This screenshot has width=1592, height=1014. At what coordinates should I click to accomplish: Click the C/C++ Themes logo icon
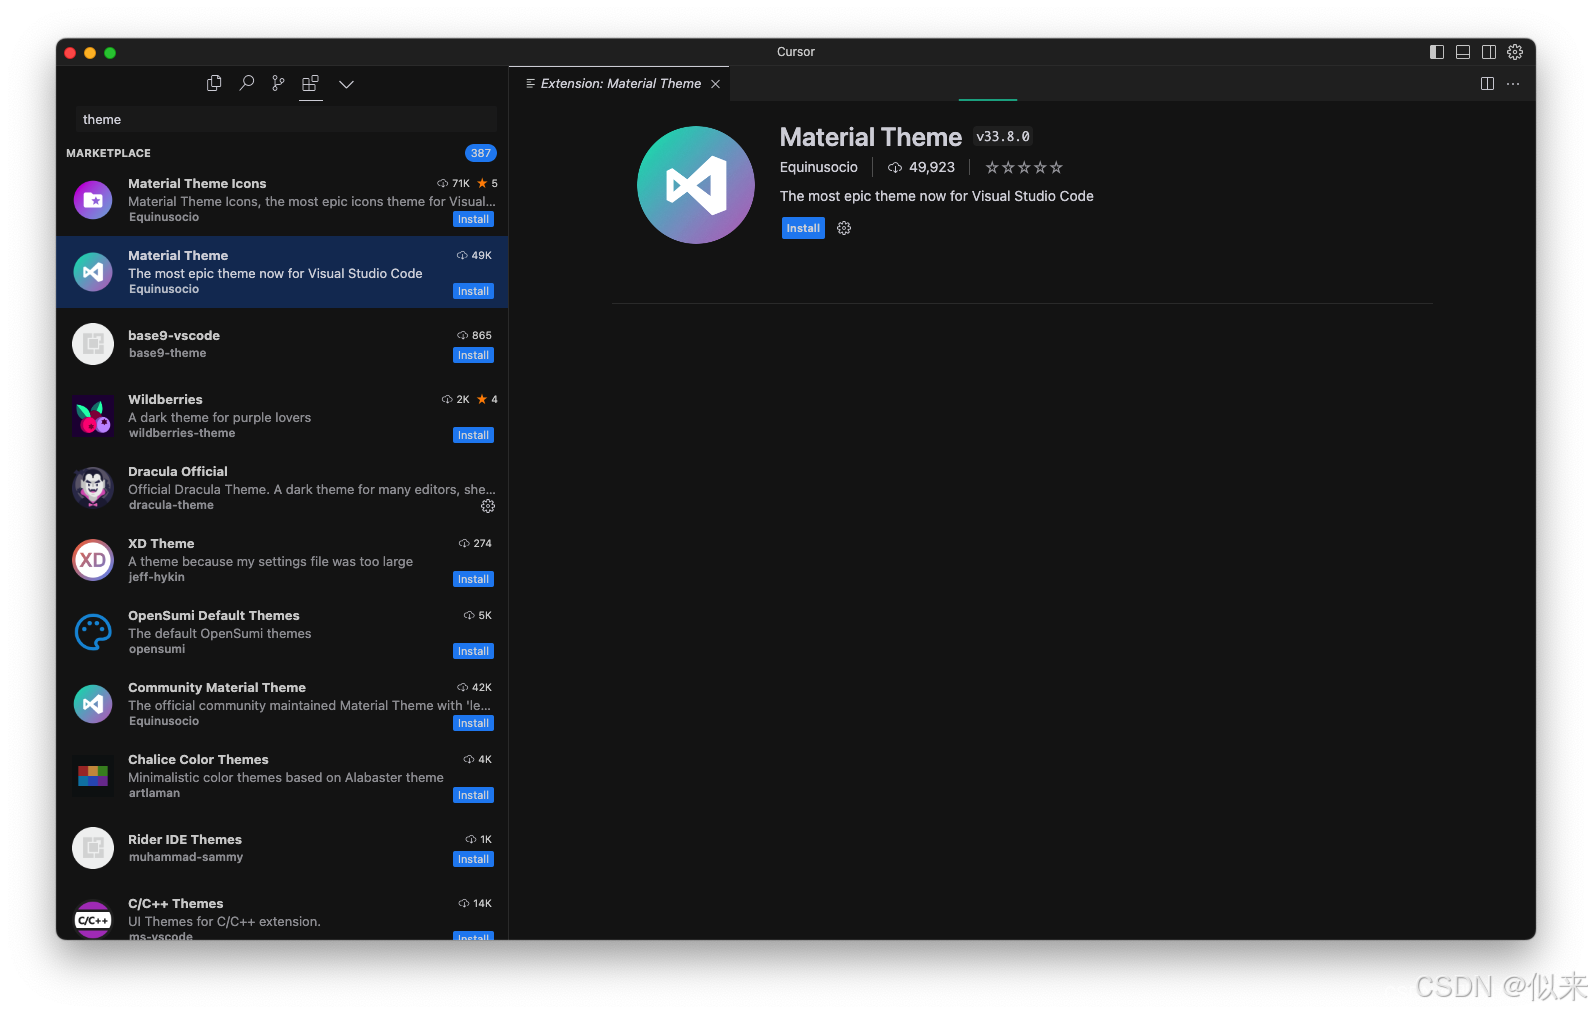point(93,919)
